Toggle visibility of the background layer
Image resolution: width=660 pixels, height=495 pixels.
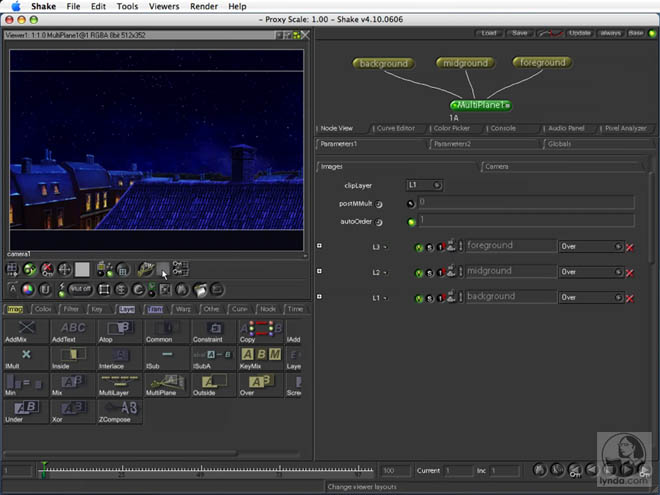(419, 298)
